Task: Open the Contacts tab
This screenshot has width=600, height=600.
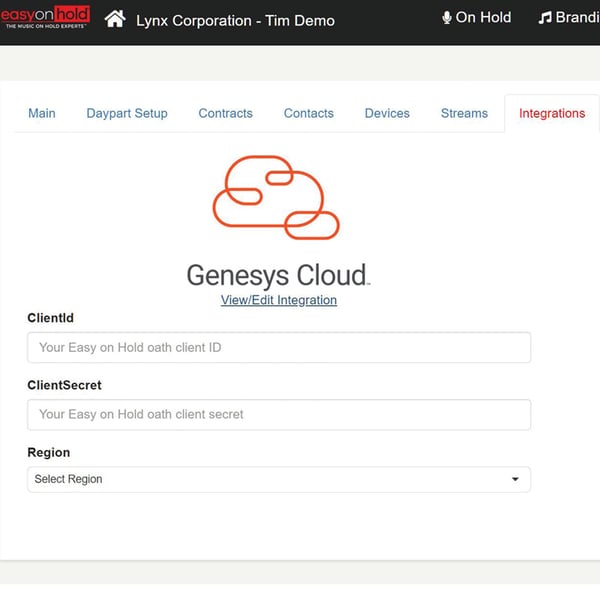Action: point(309,113)
